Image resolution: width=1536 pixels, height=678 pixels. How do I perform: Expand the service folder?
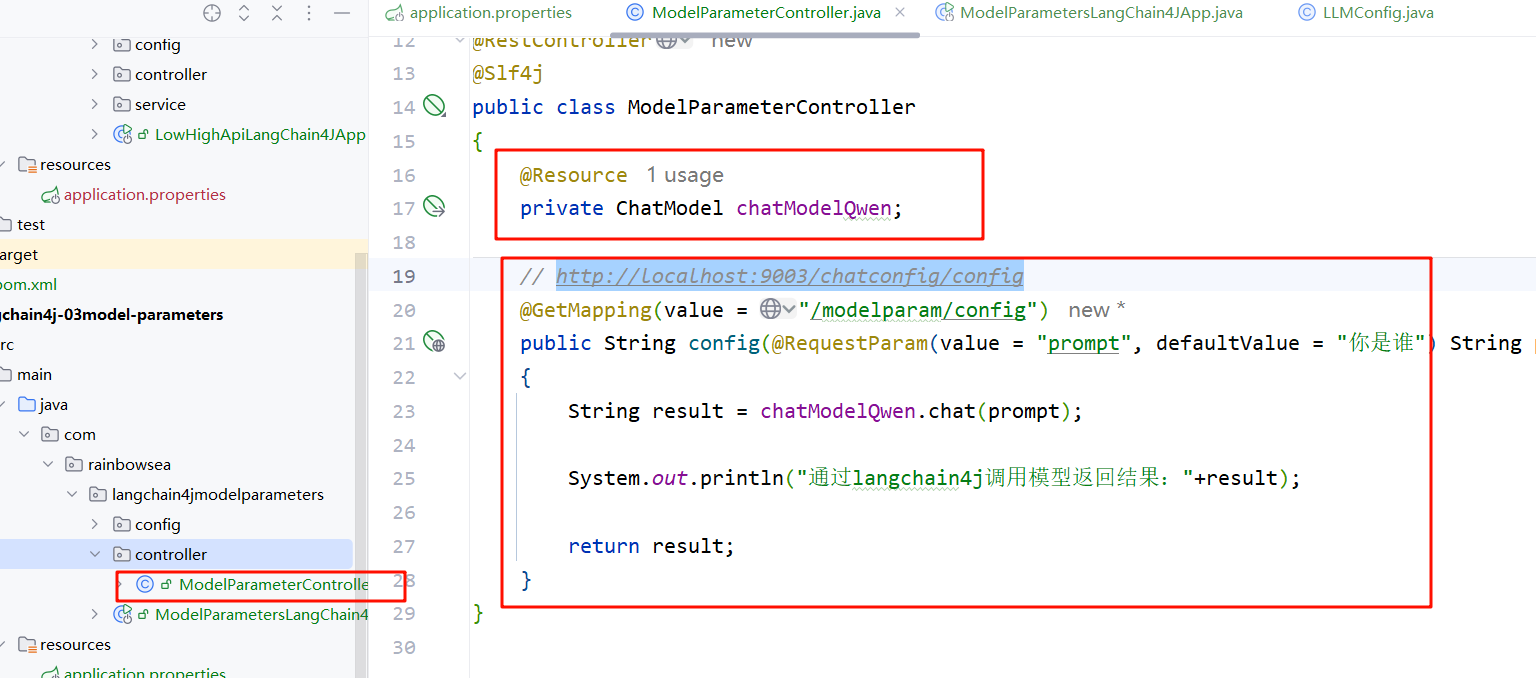click(95, 104)
